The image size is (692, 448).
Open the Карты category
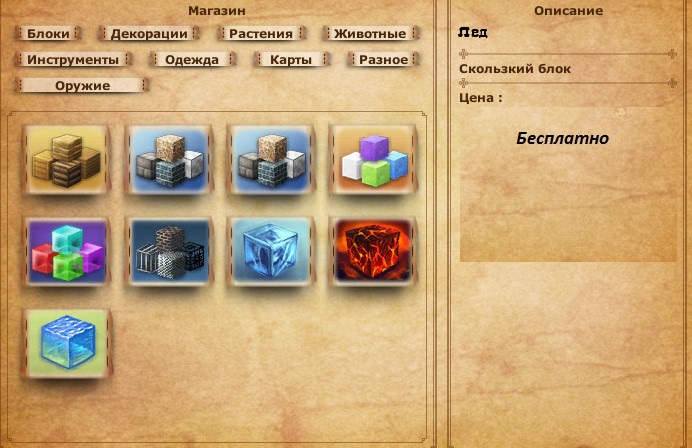pos(291,60)
